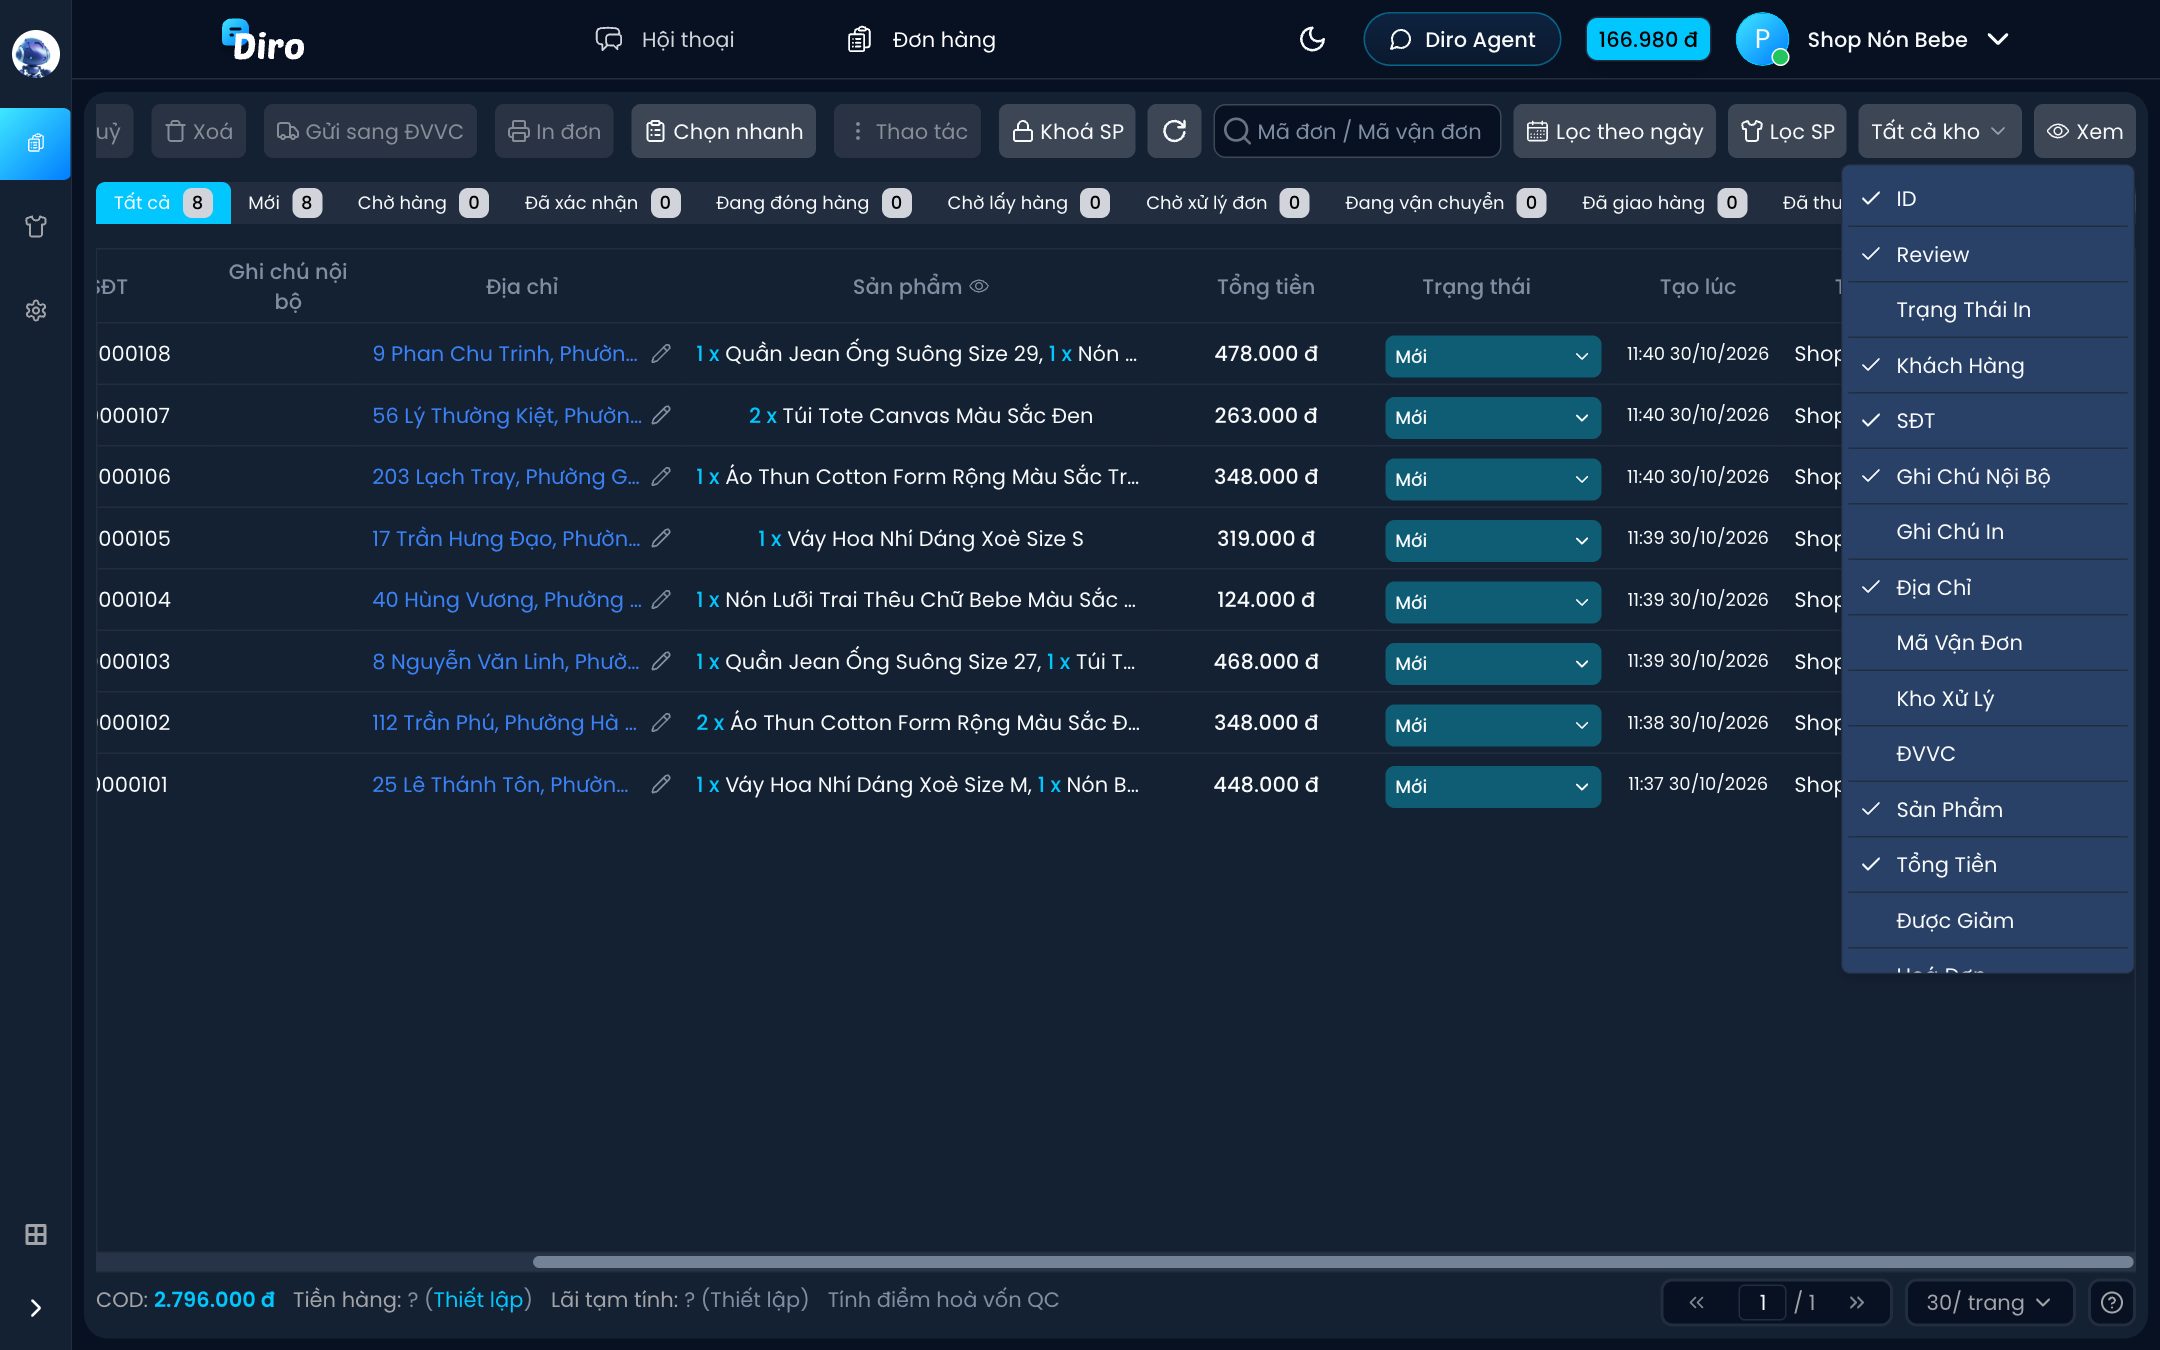Click the horizontal table scrollbar
Image resolution: width=2160 pixels, height=1350 pixels.
1333,1262
